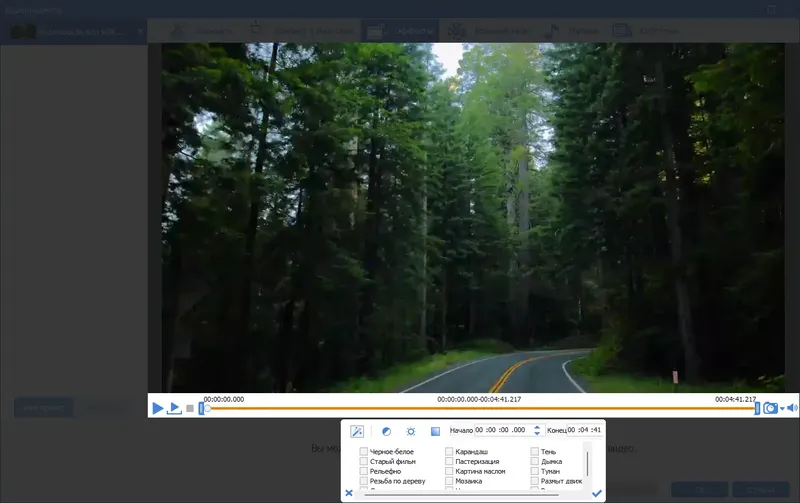800x503 pixels.
Task: Toggle the Пастеризация effect checkbox
Action: tap(449, 461)
